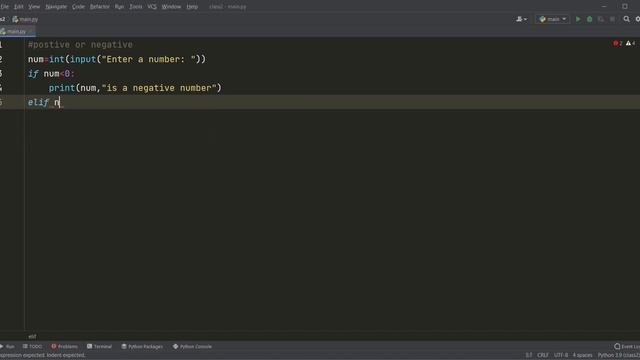640x360 pixels.
Task: Expand the main run configuration dropdown
Action: (552, 19)
